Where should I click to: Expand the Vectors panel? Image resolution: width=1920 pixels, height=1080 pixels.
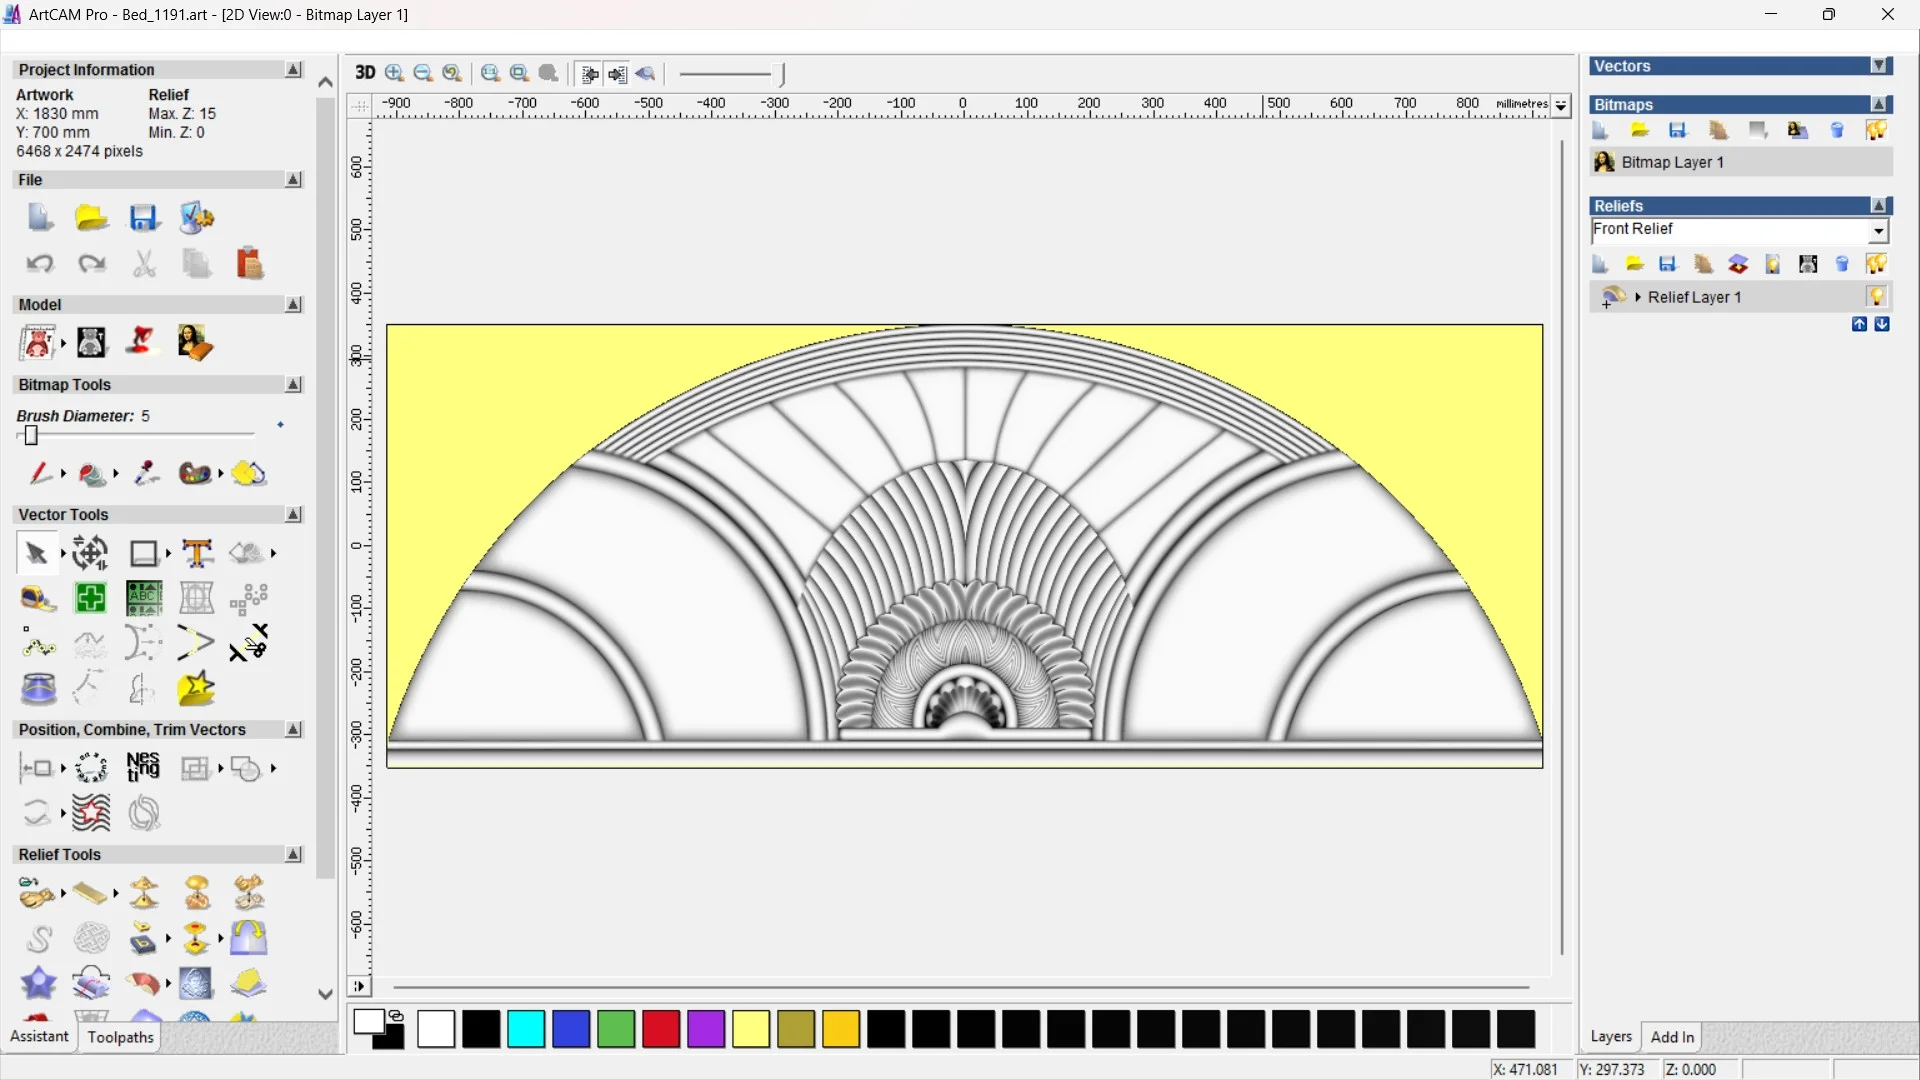1880,66
